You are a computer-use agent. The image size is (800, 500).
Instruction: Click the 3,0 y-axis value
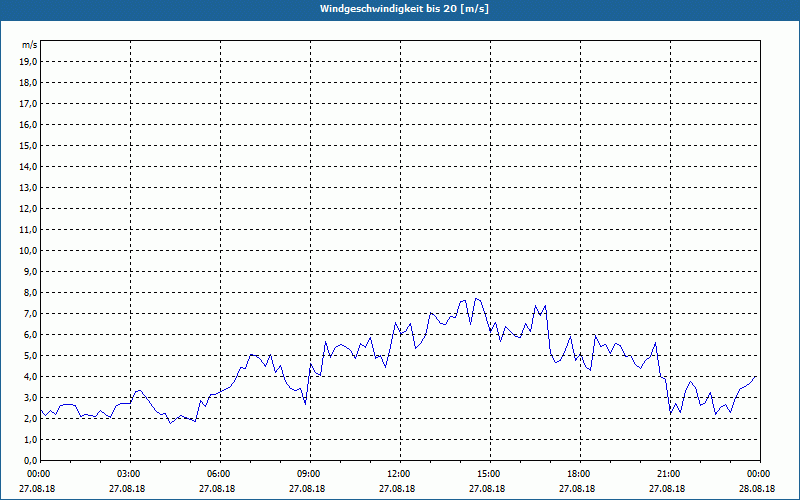[30, 397]
